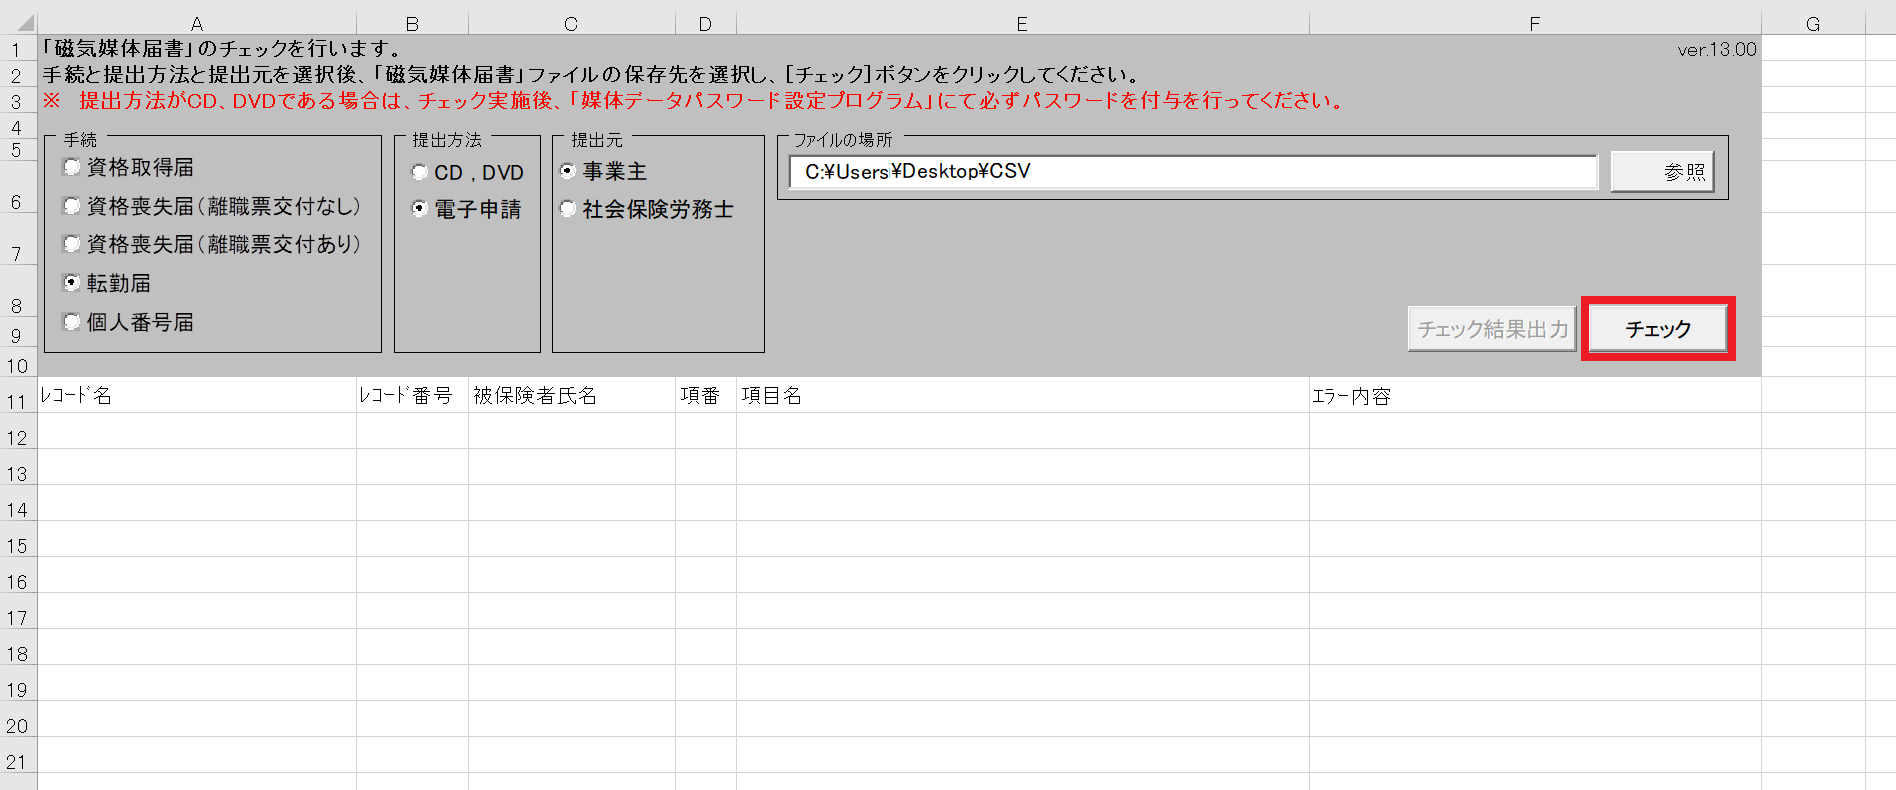
Task: Click the 参照 browse button
Action: (x=1662, y=172)
